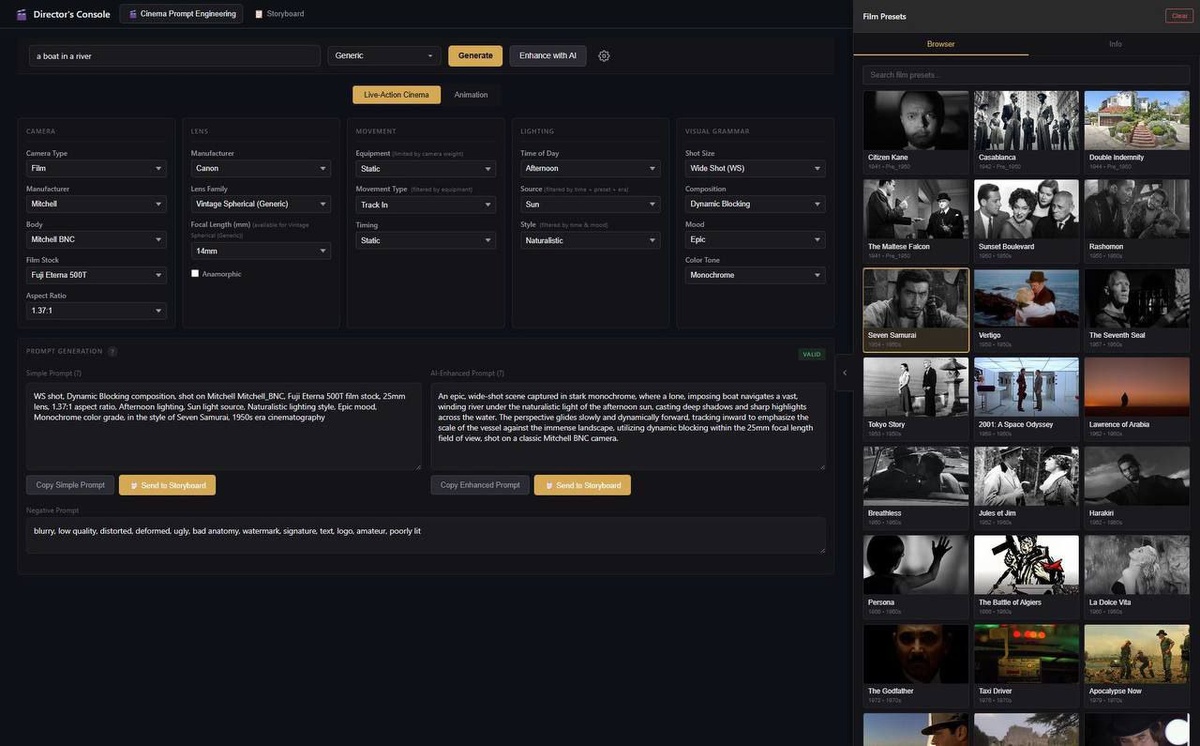The width and height of the screenshot is (1200, 746).
Task: Click into the Simple Prompt text area
Action: coord(224,426)
